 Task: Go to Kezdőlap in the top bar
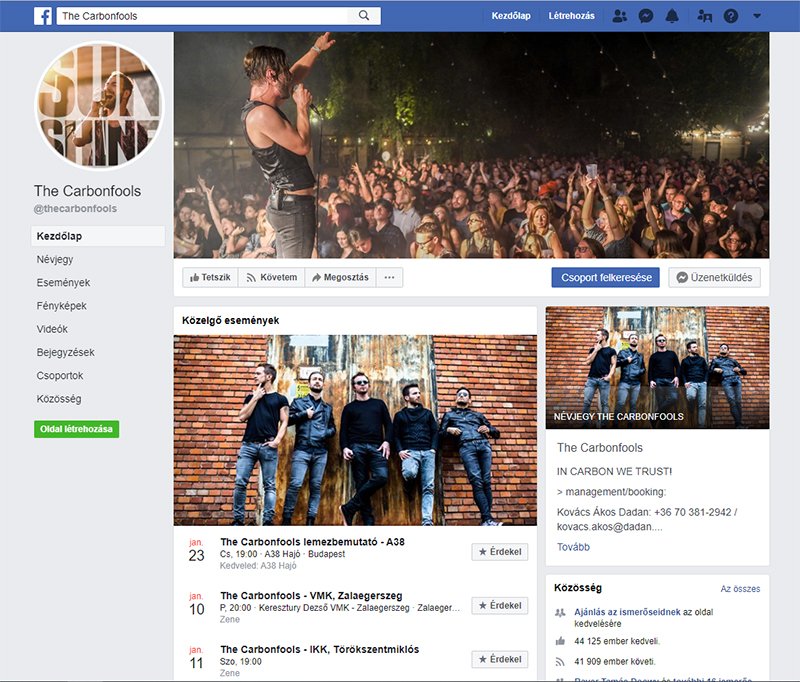pyautogui.click(x=511, y=16)
